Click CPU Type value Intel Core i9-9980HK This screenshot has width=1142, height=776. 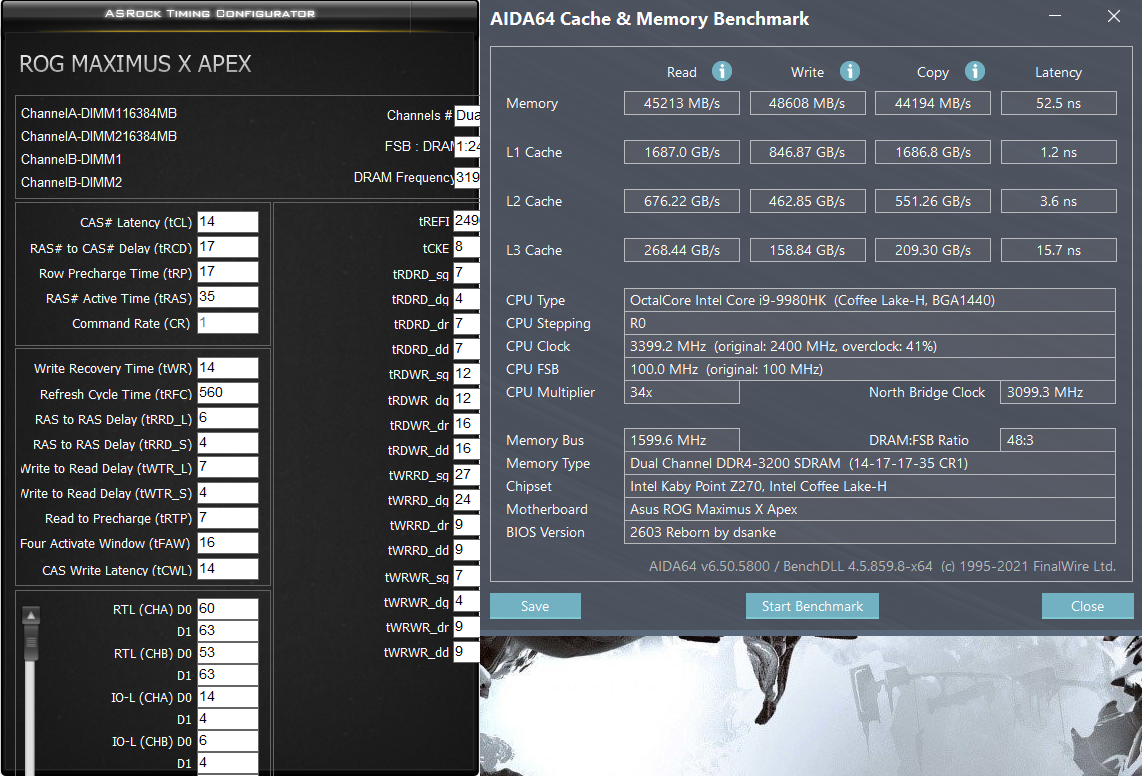click(870, 299)
